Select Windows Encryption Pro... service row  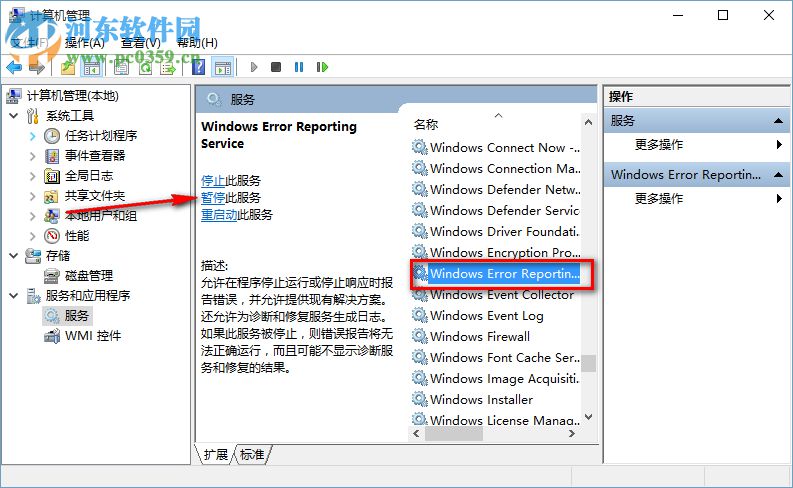pyautogui.click(x=496, y=252)
